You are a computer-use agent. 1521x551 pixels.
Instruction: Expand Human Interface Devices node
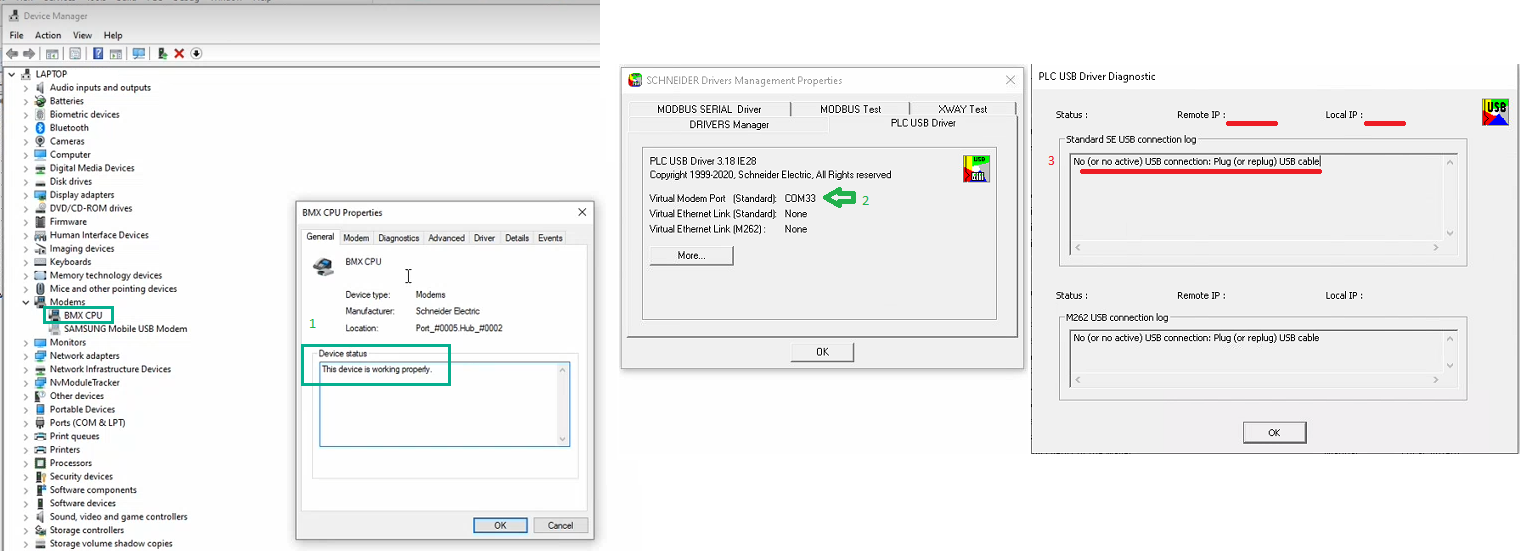point(26,235)
